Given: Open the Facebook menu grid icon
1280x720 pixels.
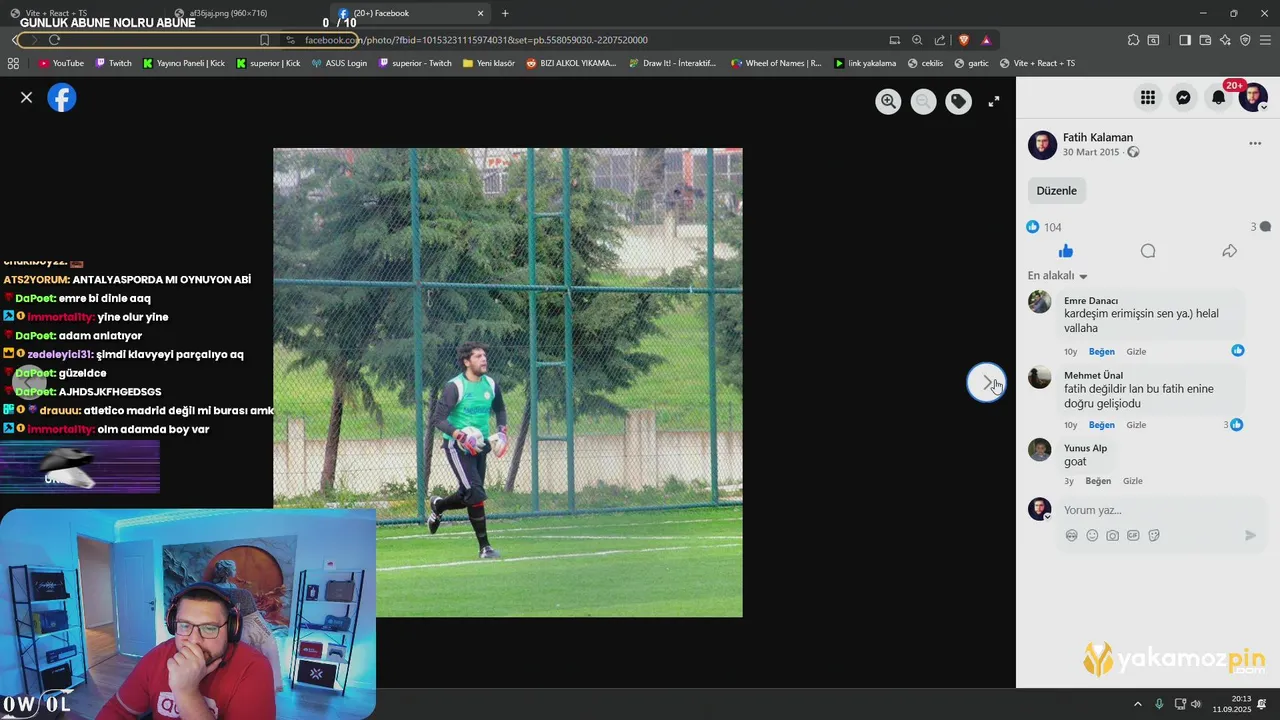Looking at the screenshot, I should click(x=1148, y=97).
